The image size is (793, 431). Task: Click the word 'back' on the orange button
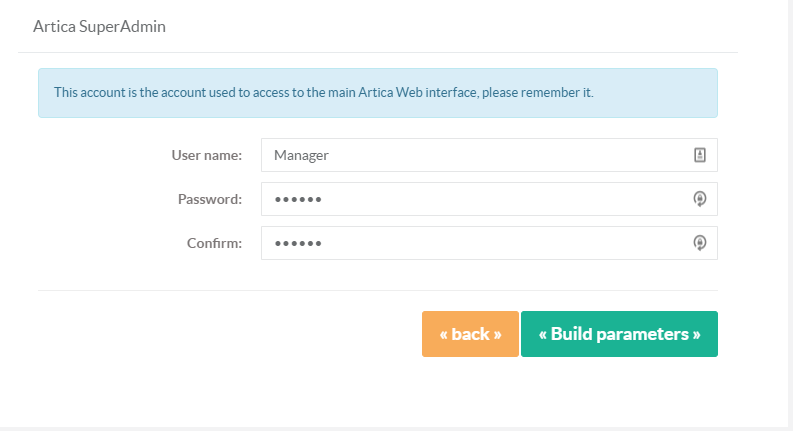click(470, 334)
